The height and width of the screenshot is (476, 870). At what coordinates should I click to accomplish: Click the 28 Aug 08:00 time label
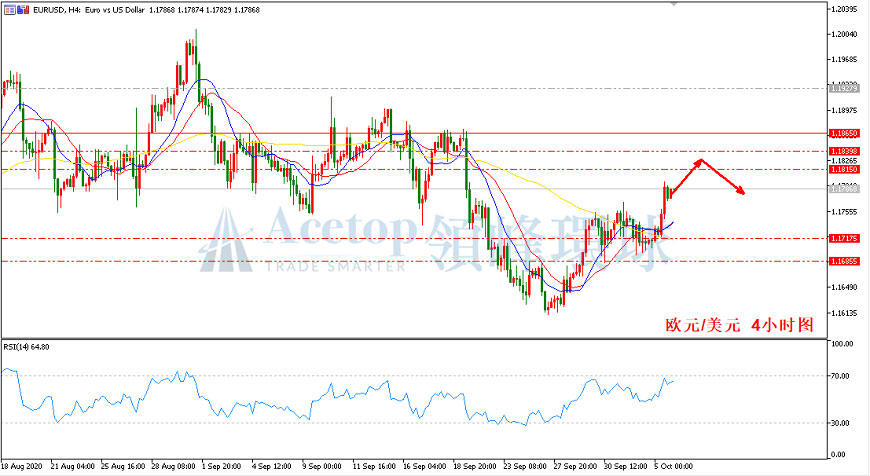(173, 467)
